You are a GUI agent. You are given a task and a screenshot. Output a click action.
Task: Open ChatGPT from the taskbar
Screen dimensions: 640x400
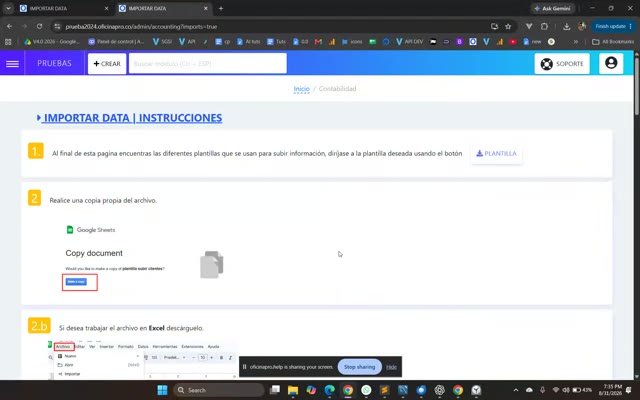click(440, 390)
